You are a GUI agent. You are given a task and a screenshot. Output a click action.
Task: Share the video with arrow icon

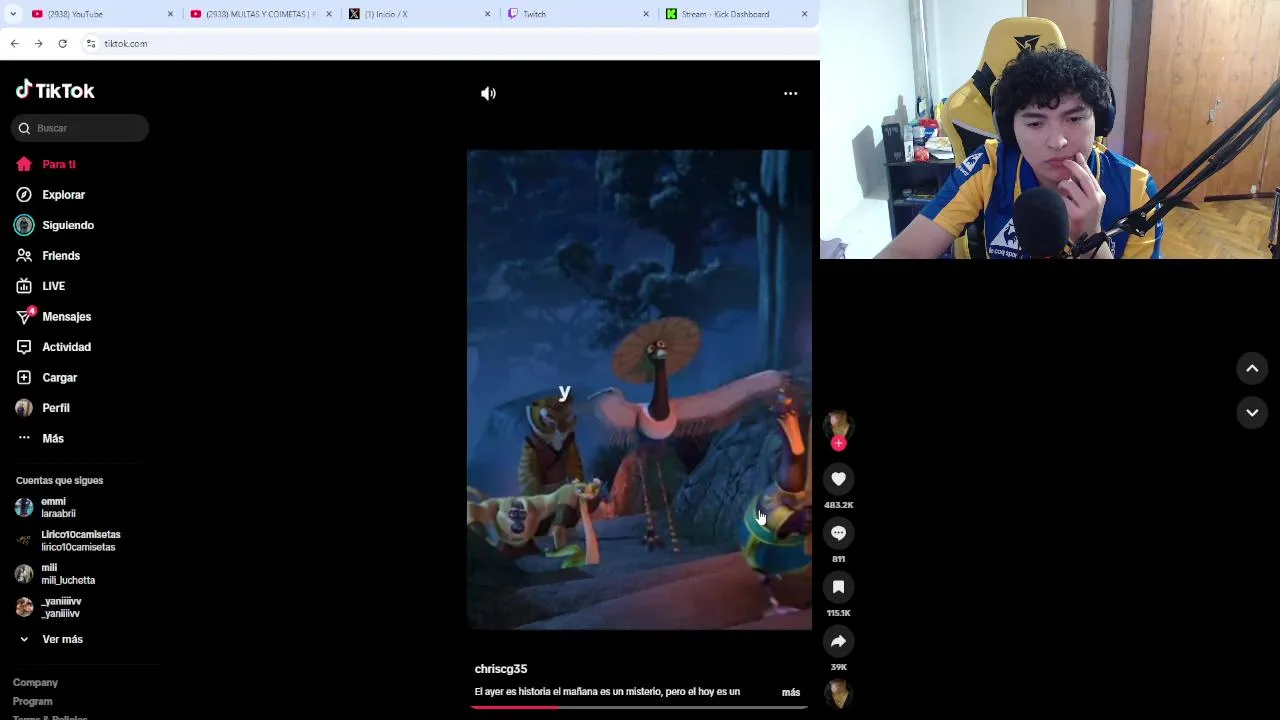tap(838, 641)
